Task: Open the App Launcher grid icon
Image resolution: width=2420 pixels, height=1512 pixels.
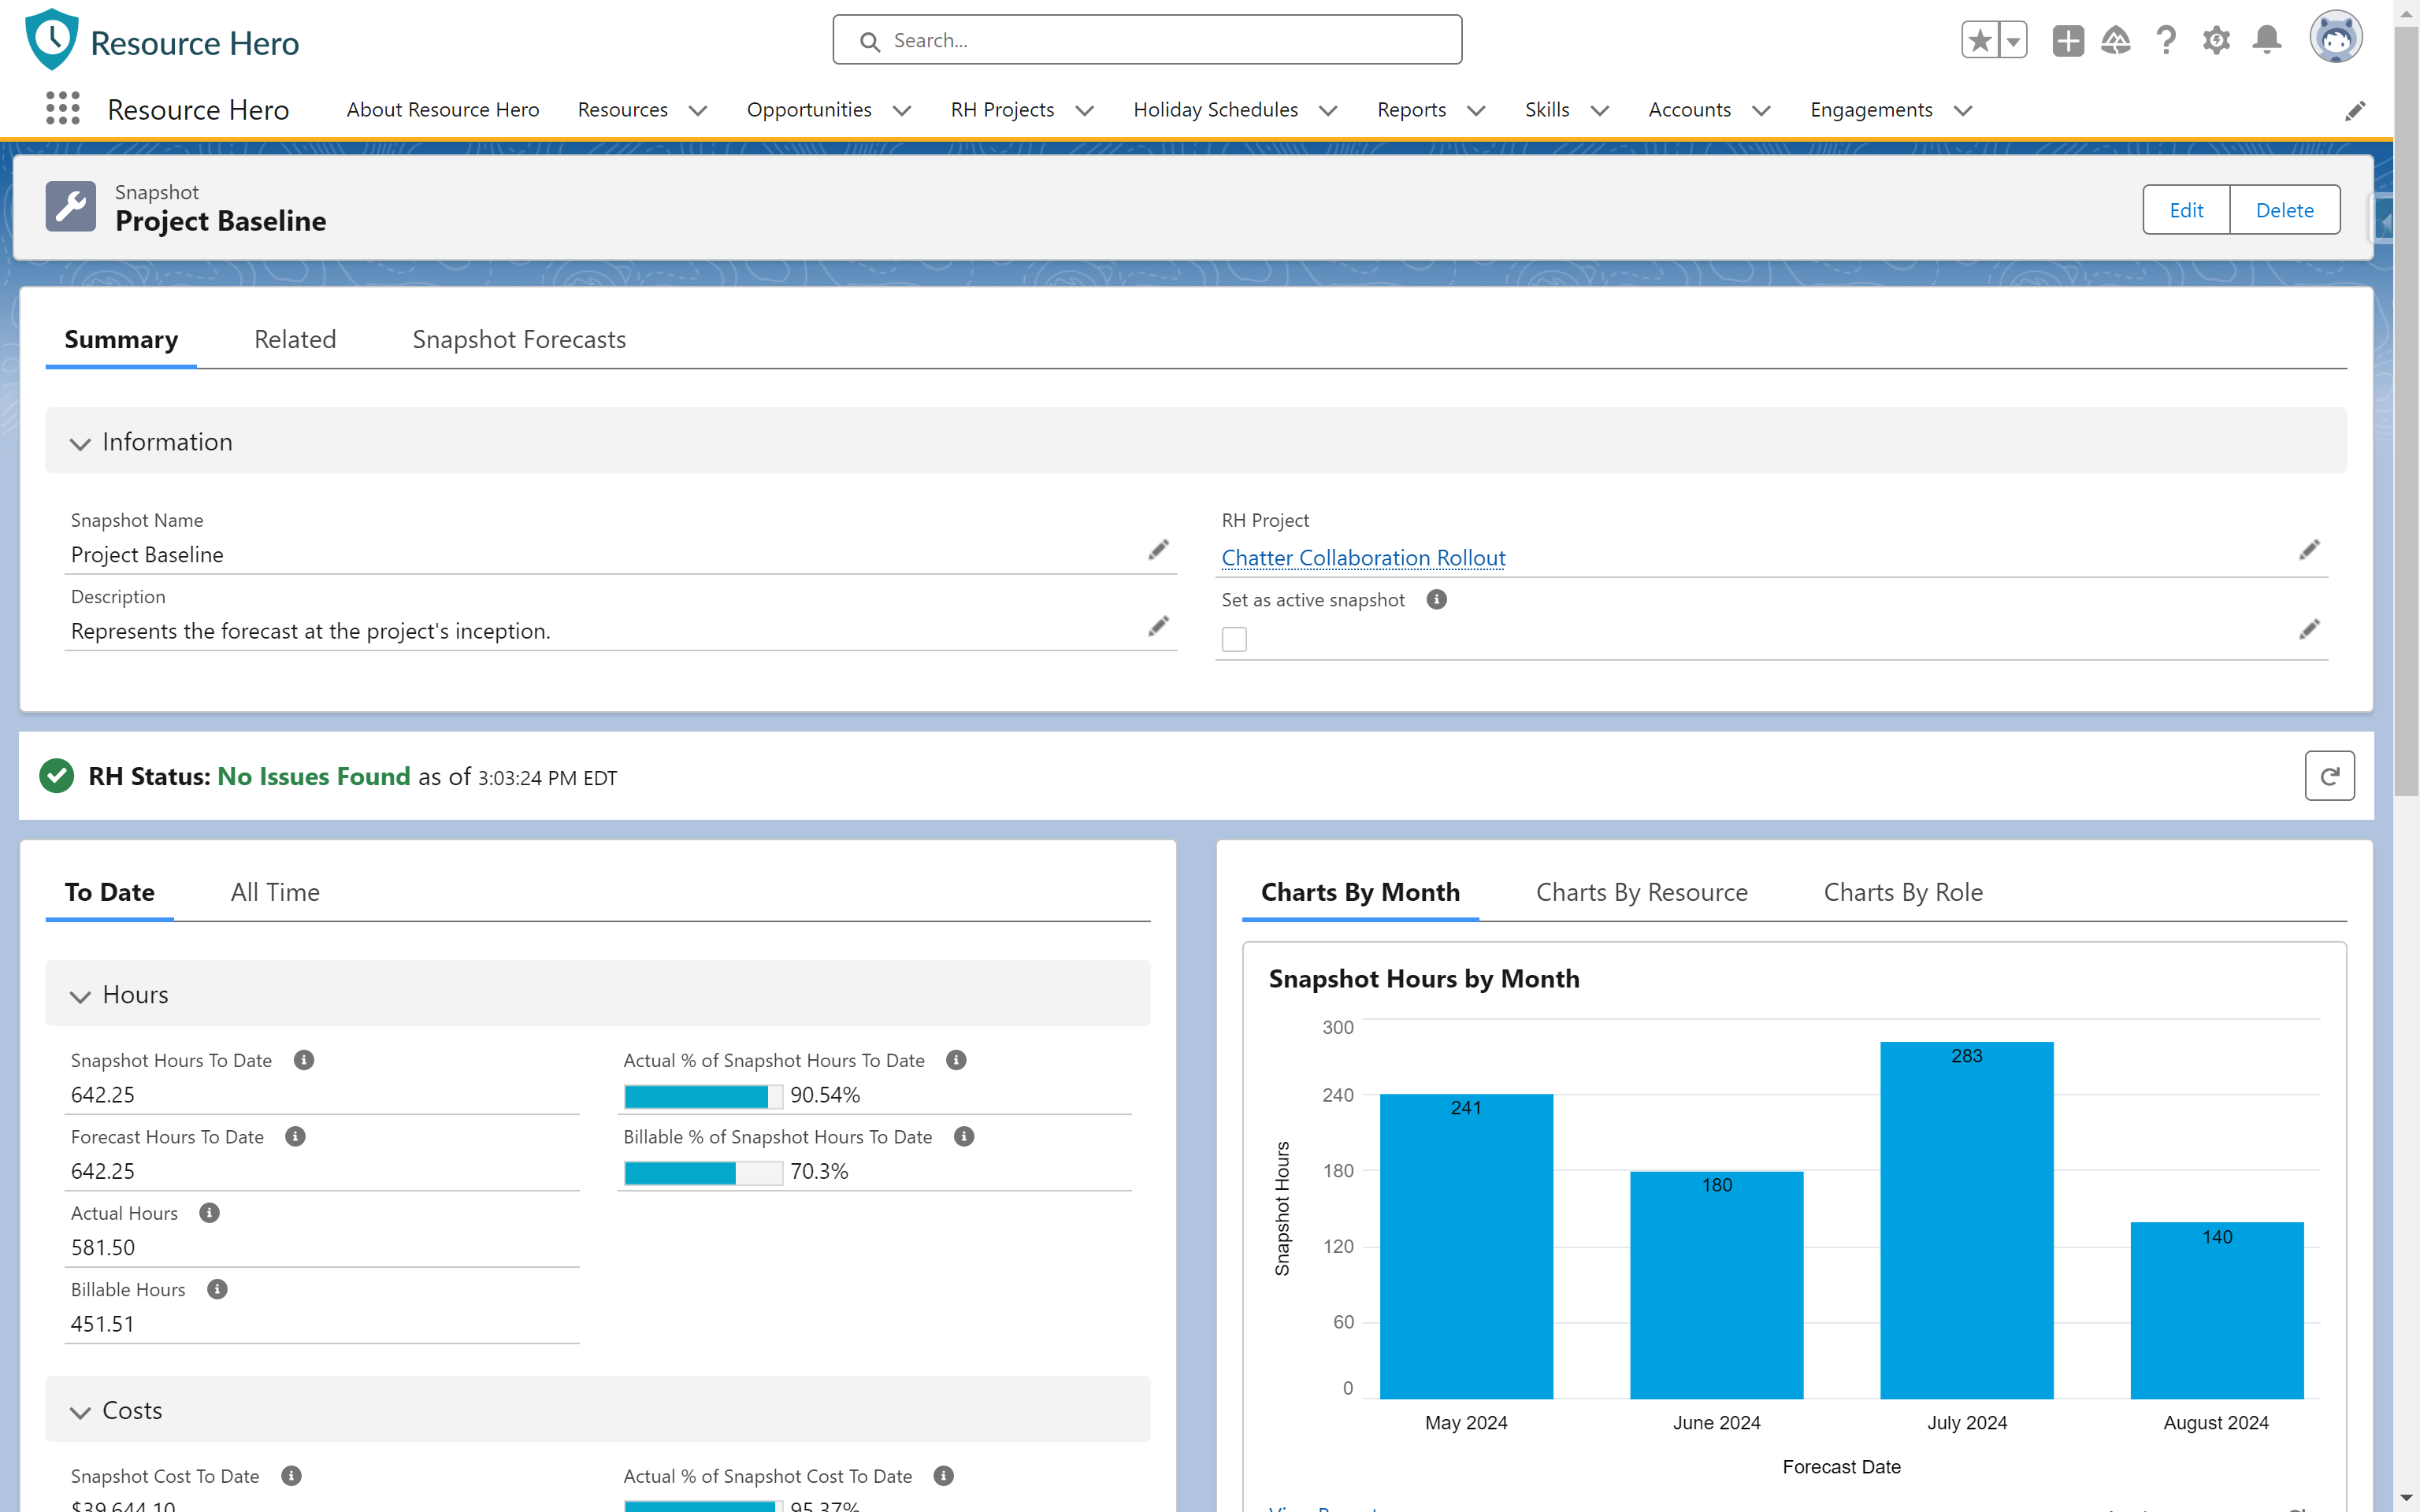Action: [62, 108]
